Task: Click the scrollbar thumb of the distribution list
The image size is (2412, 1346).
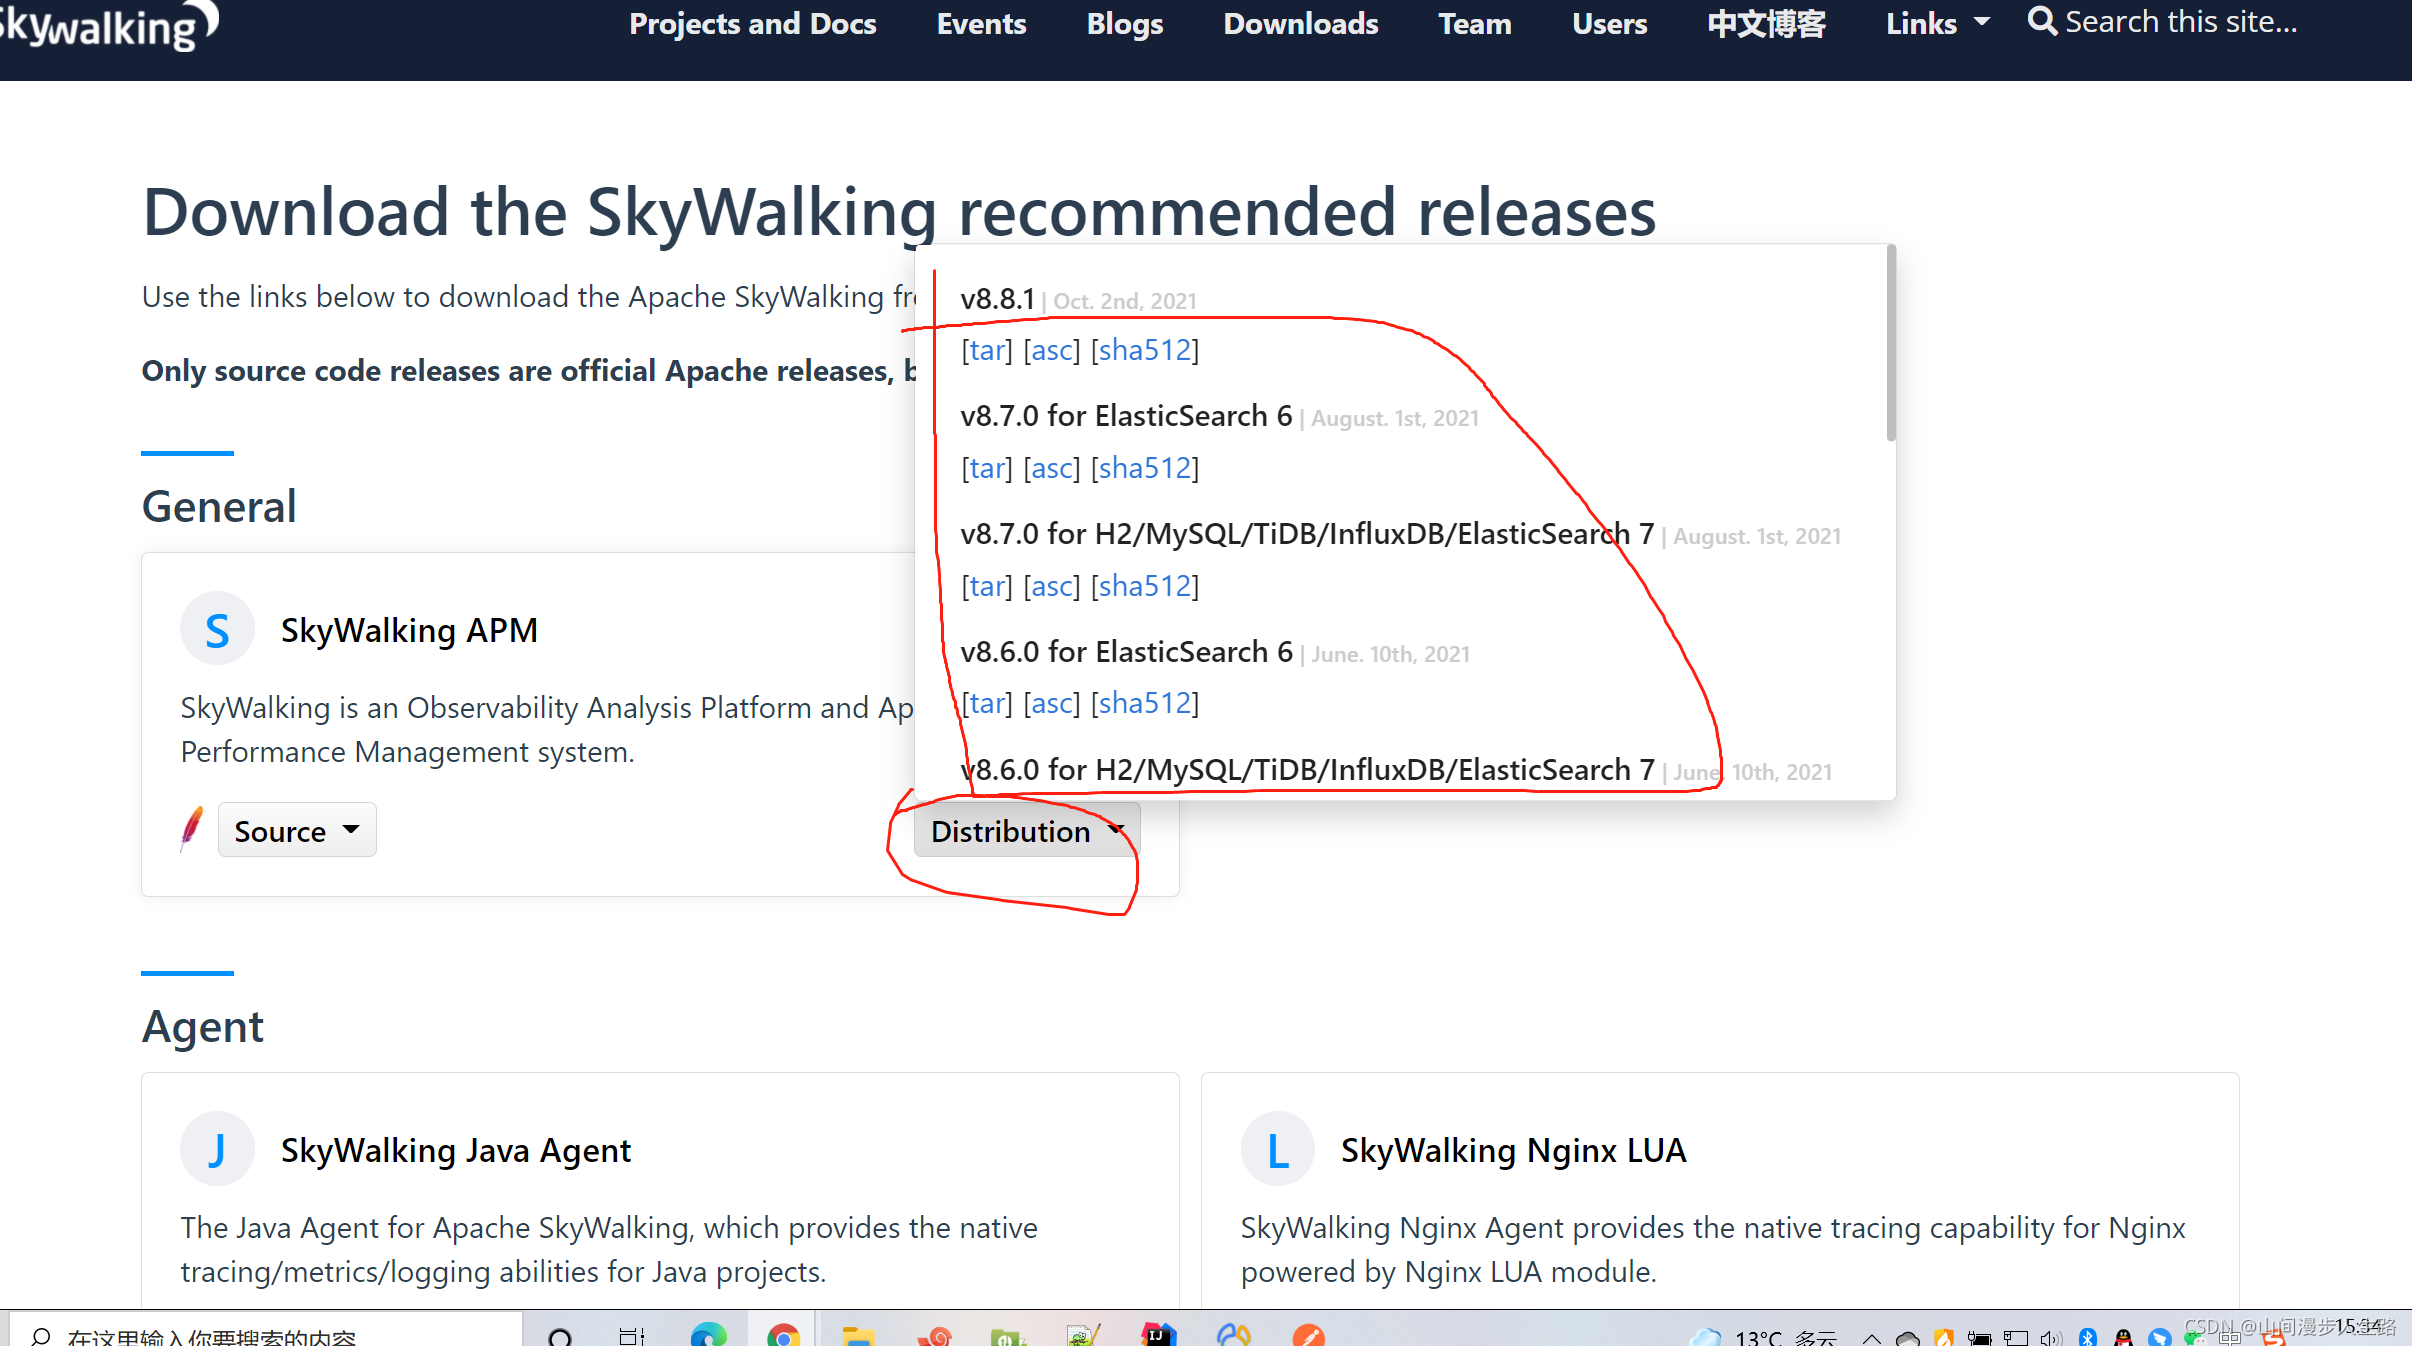Action: (x=1890, y=343)
